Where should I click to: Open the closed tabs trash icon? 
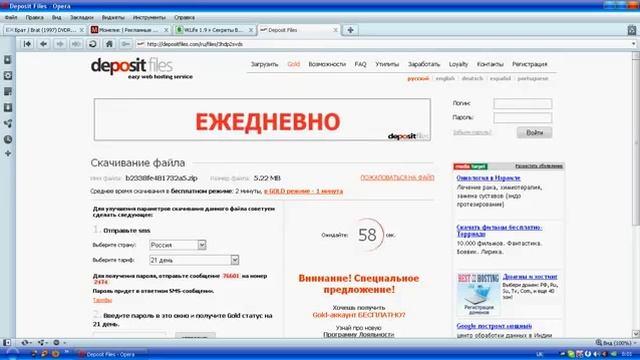point(632,30)
